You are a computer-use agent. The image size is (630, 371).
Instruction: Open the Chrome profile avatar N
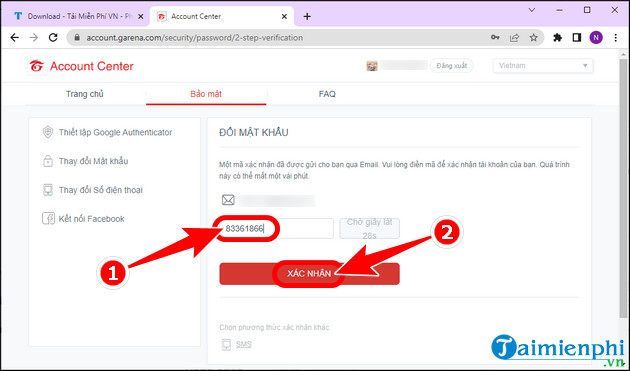pos(596,38)
